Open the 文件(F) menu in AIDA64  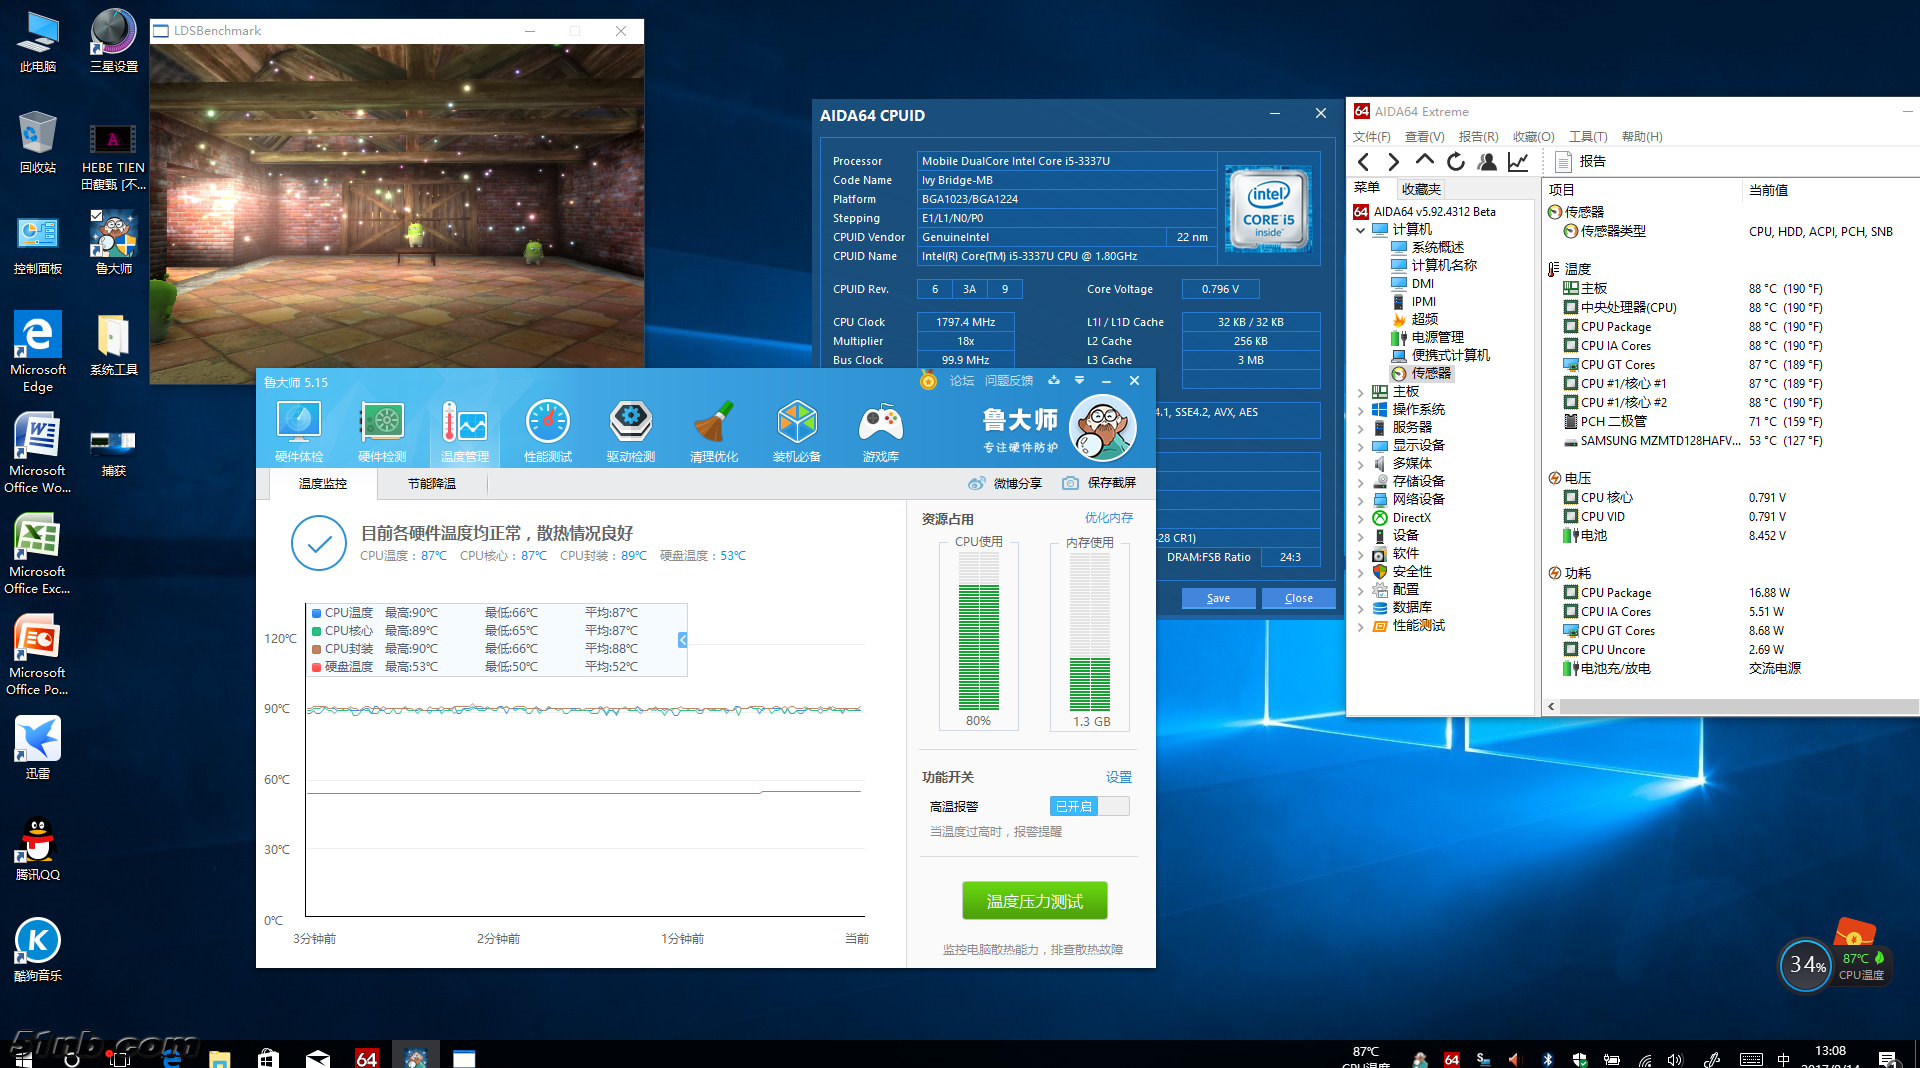click(1371, 137)
